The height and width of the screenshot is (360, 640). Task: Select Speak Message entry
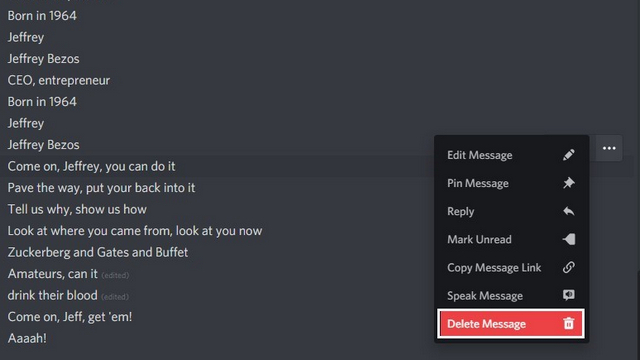(x=511, y=296)
